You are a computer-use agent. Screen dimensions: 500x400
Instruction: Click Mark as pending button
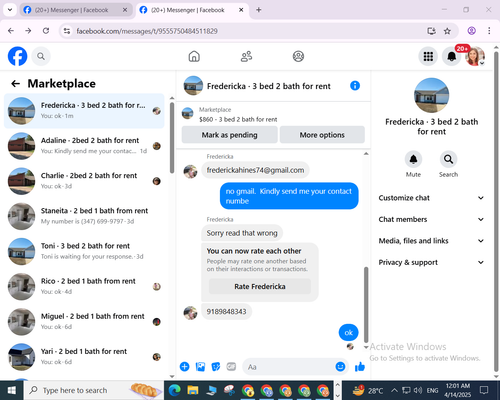tap(230, 135)
